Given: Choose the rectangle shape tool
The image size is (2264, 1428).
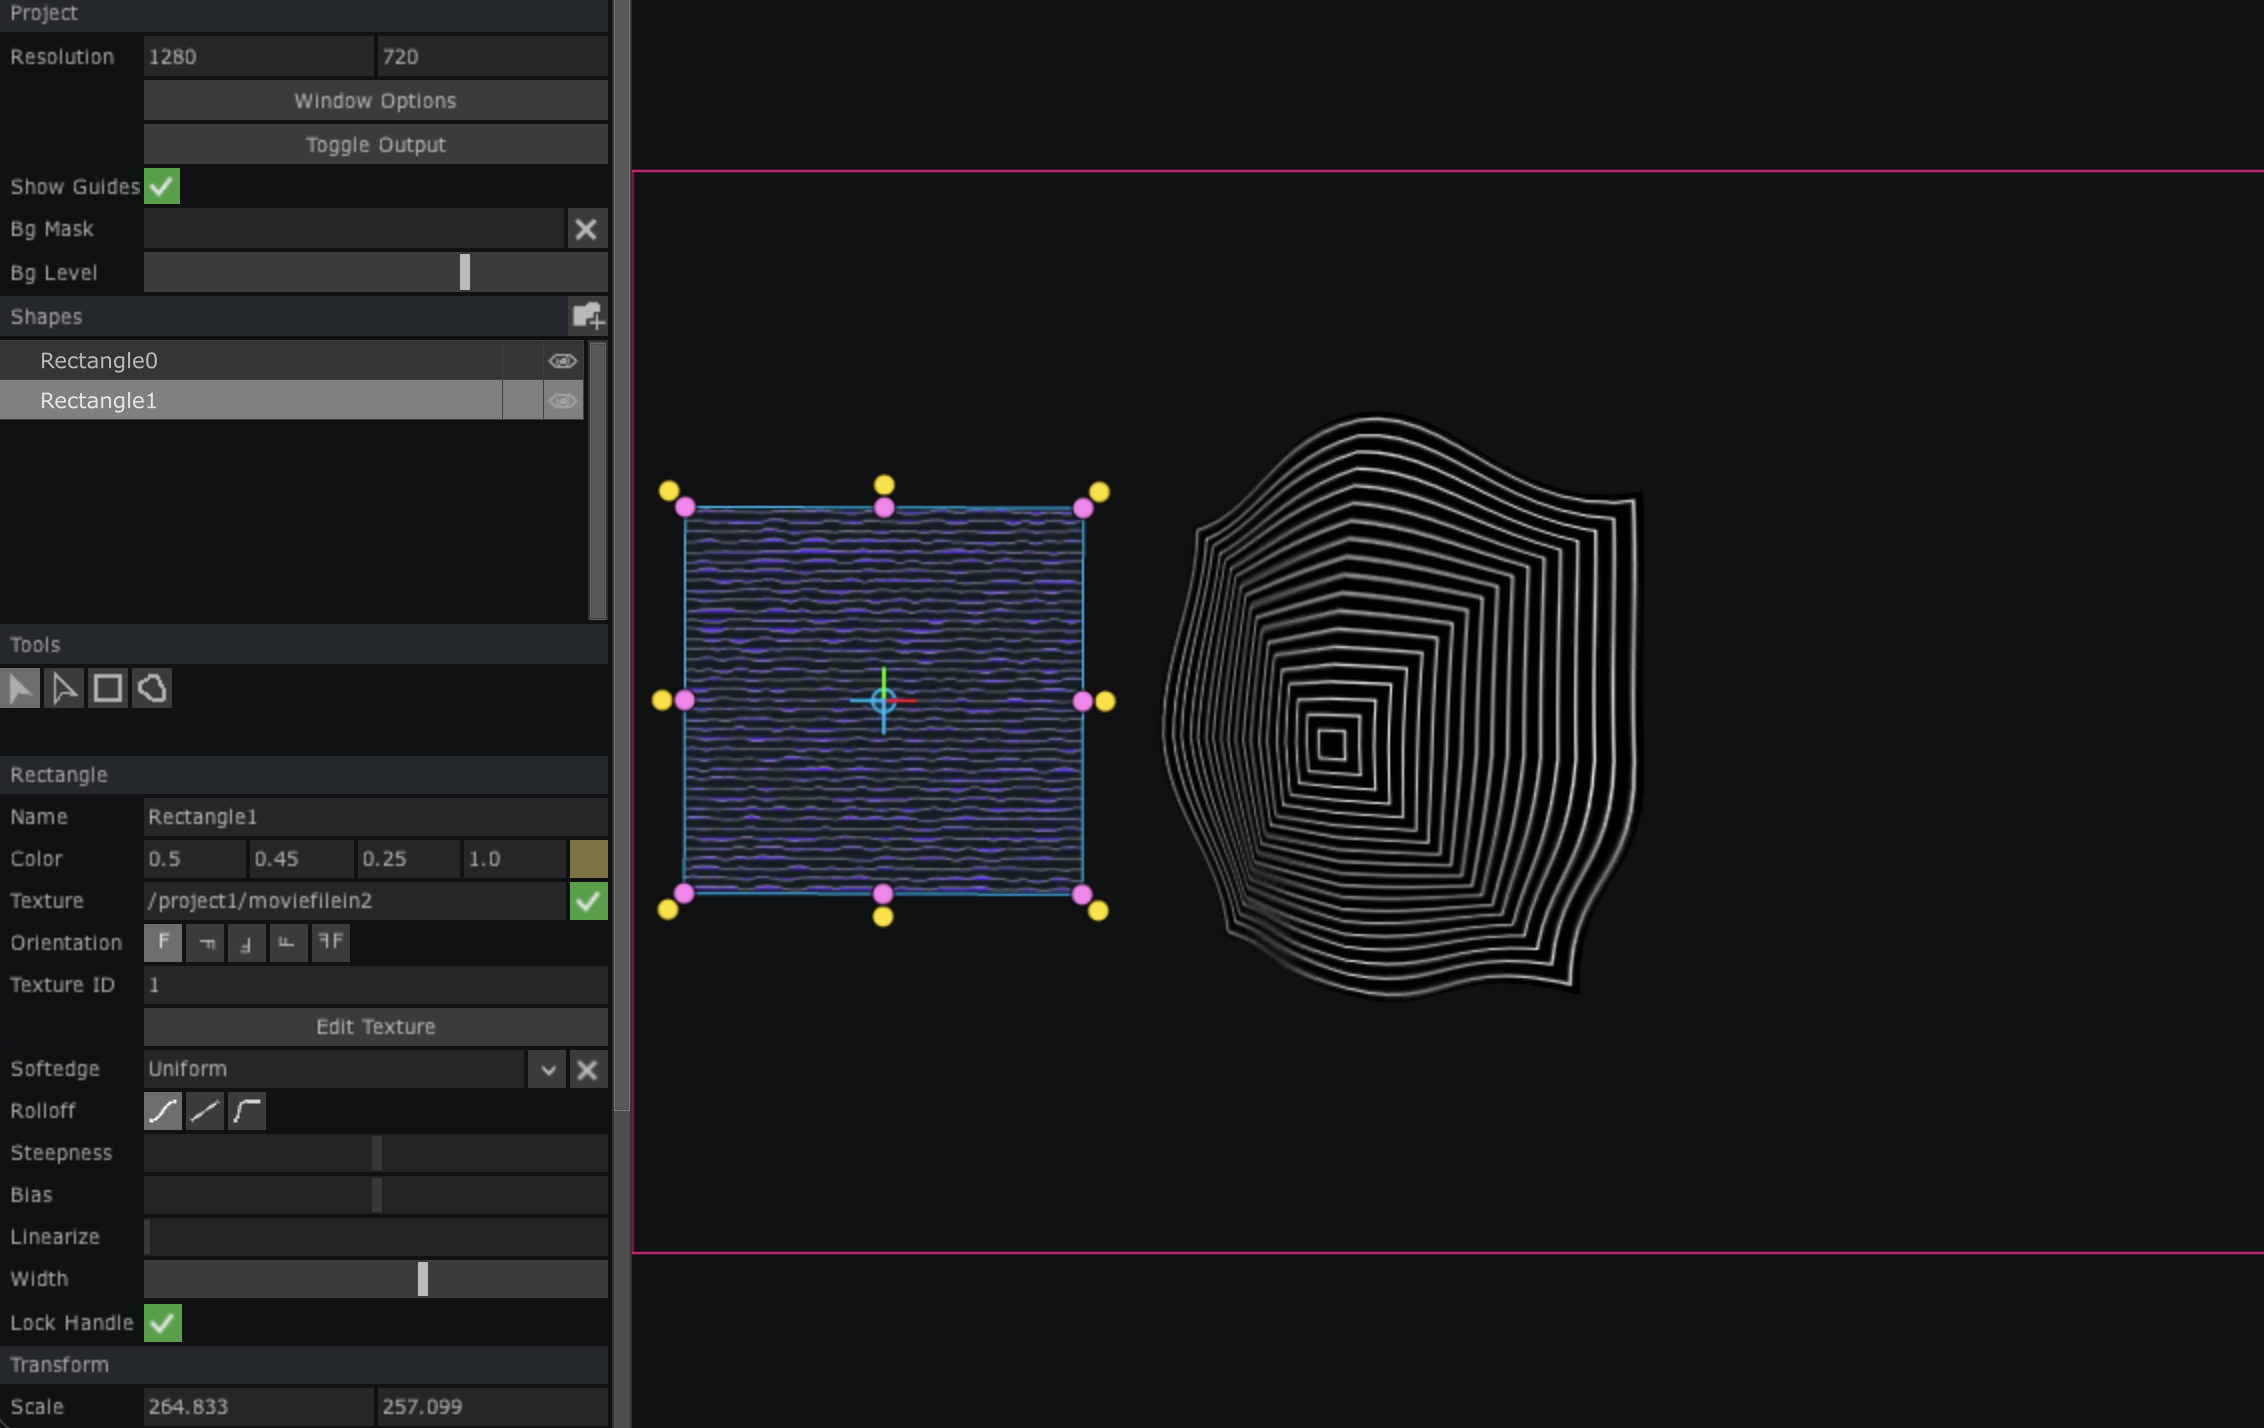Looking at the screenshot, I should 108,688.
